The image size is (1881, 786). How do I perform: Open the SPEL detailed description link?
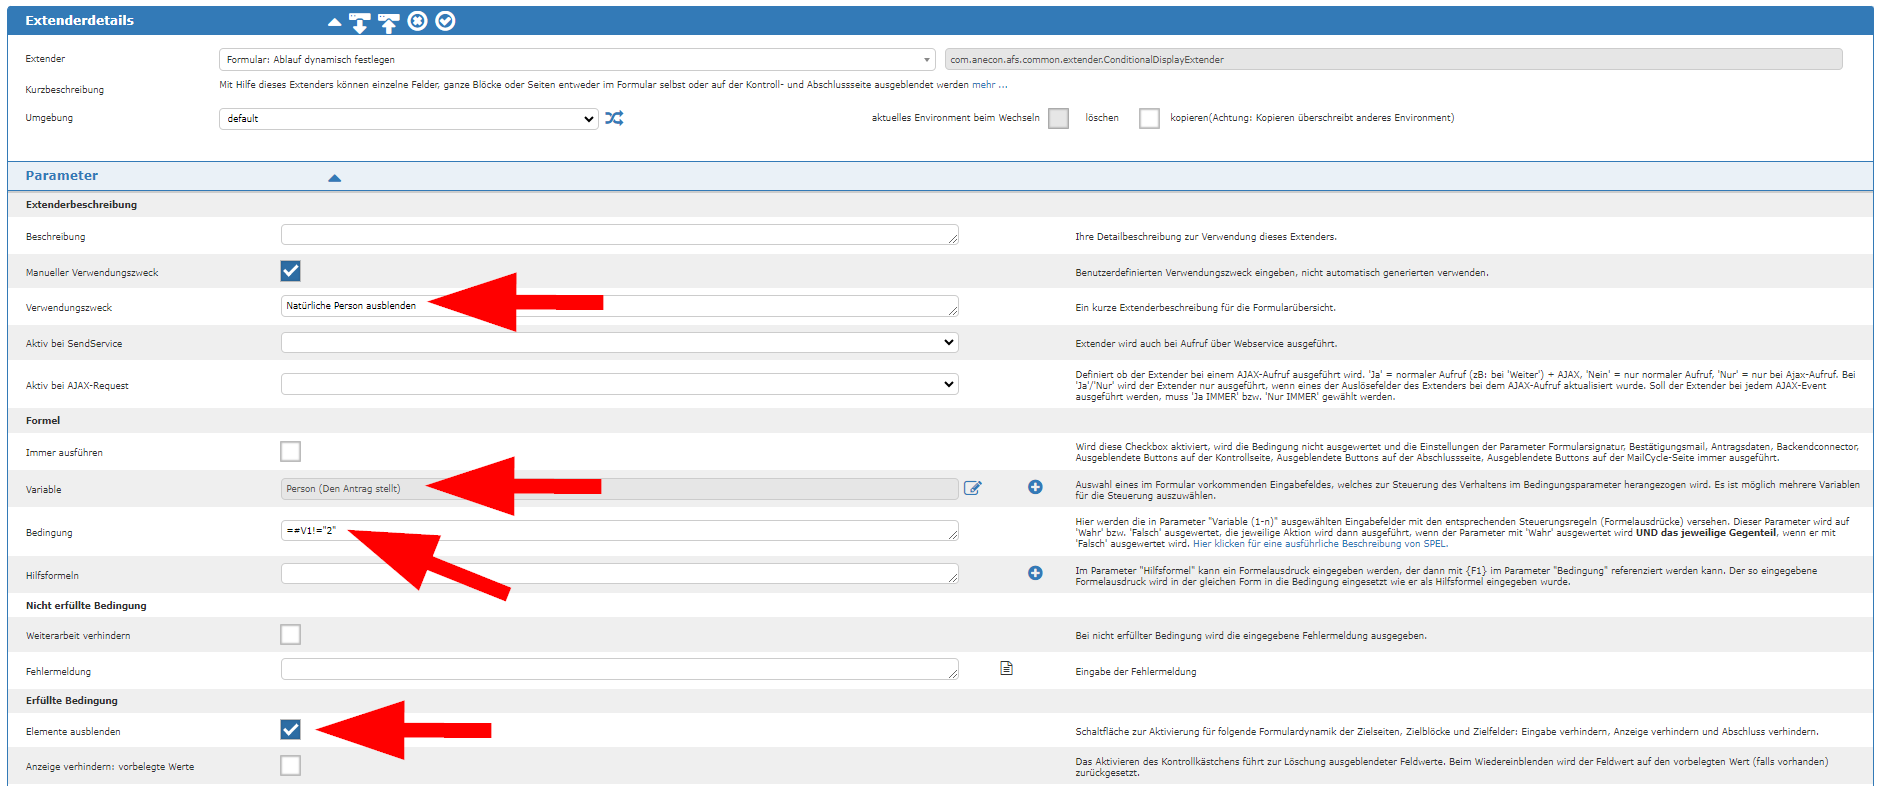tap(1319, 544)
